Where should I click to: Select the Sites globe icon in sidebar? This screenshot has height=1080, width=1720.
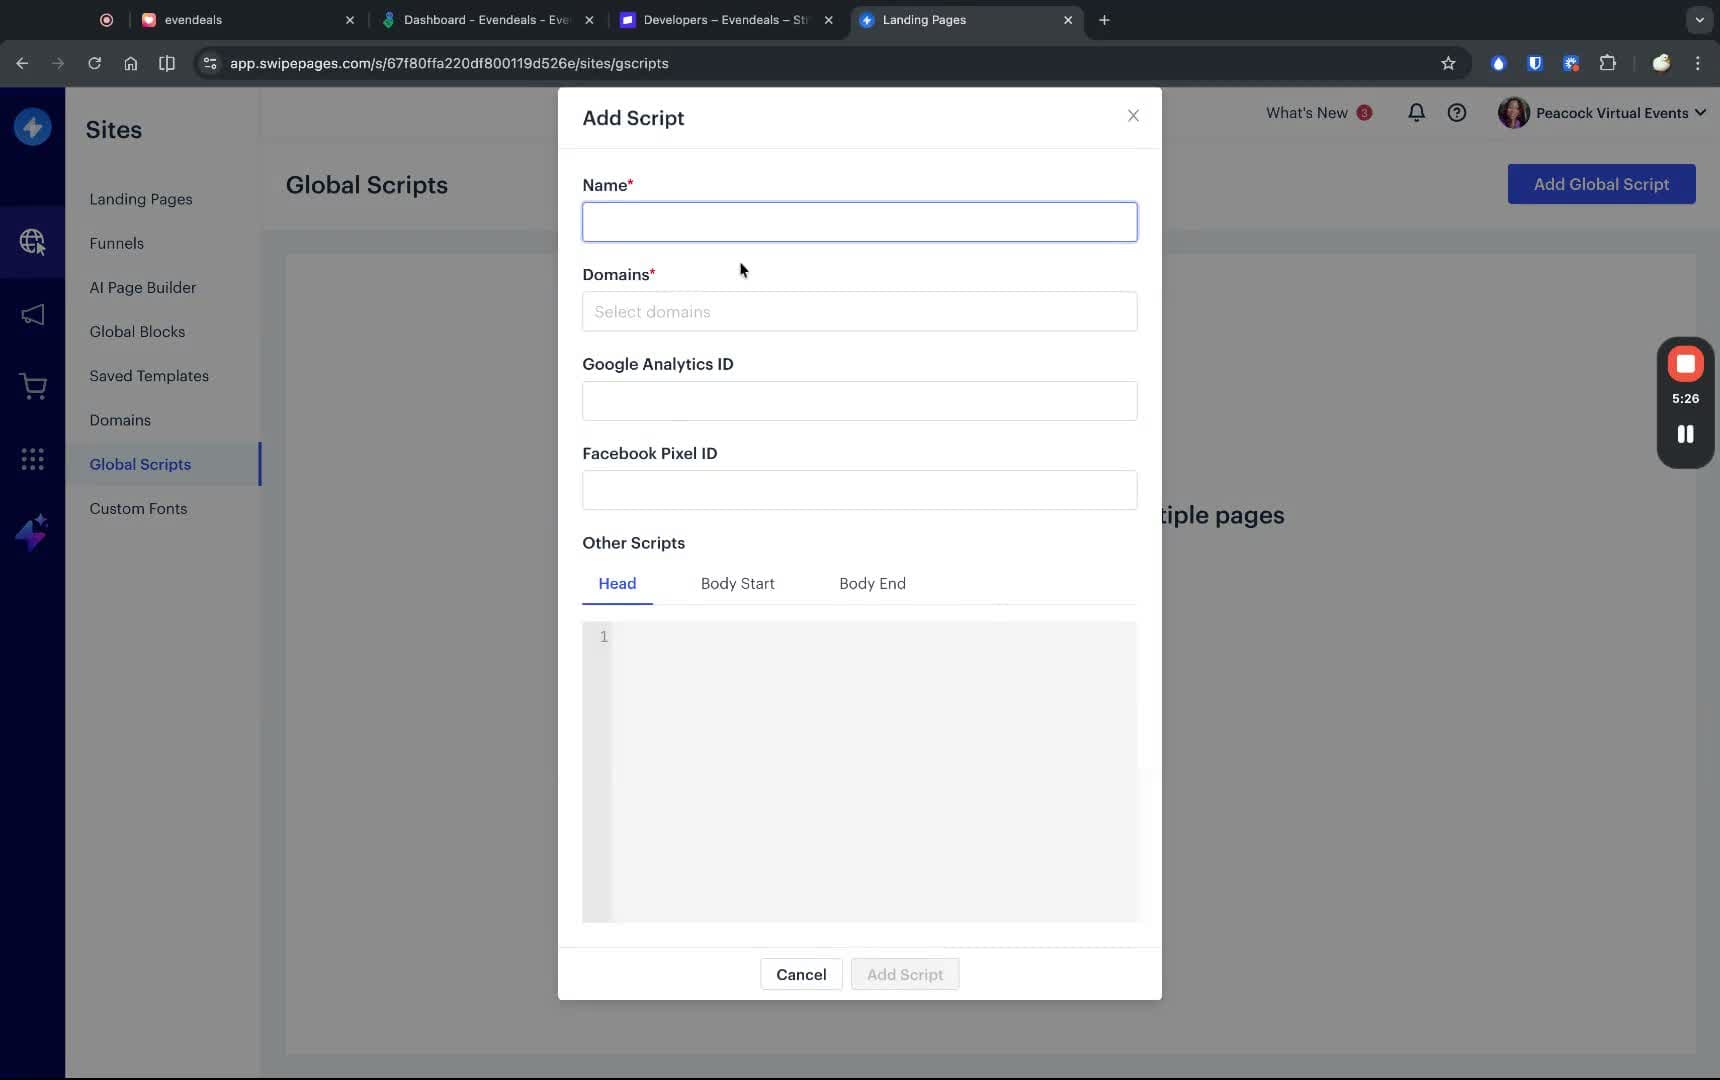coord(33,241)
